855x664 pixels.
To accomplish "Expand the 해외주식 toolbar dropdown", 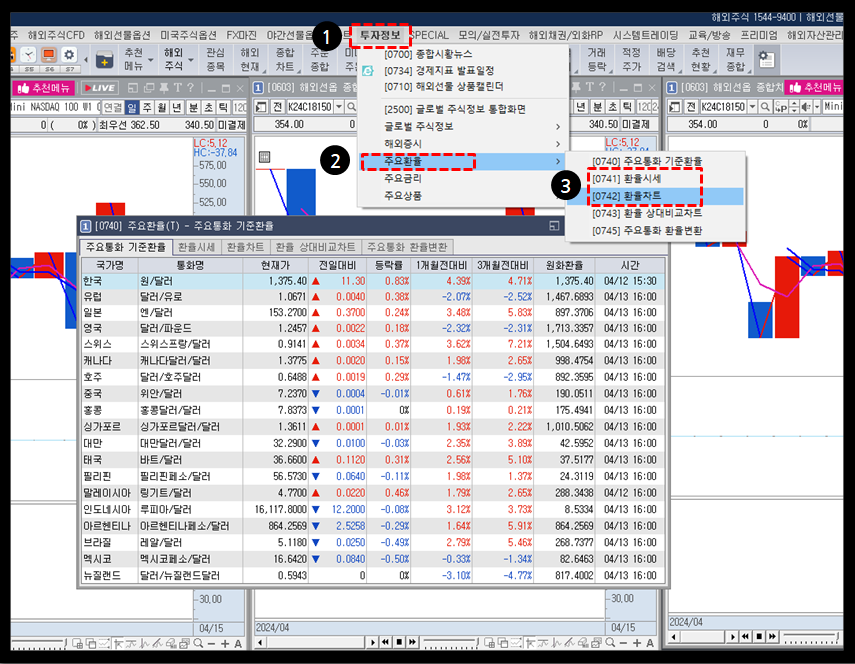I will click(x=191, y=59).
